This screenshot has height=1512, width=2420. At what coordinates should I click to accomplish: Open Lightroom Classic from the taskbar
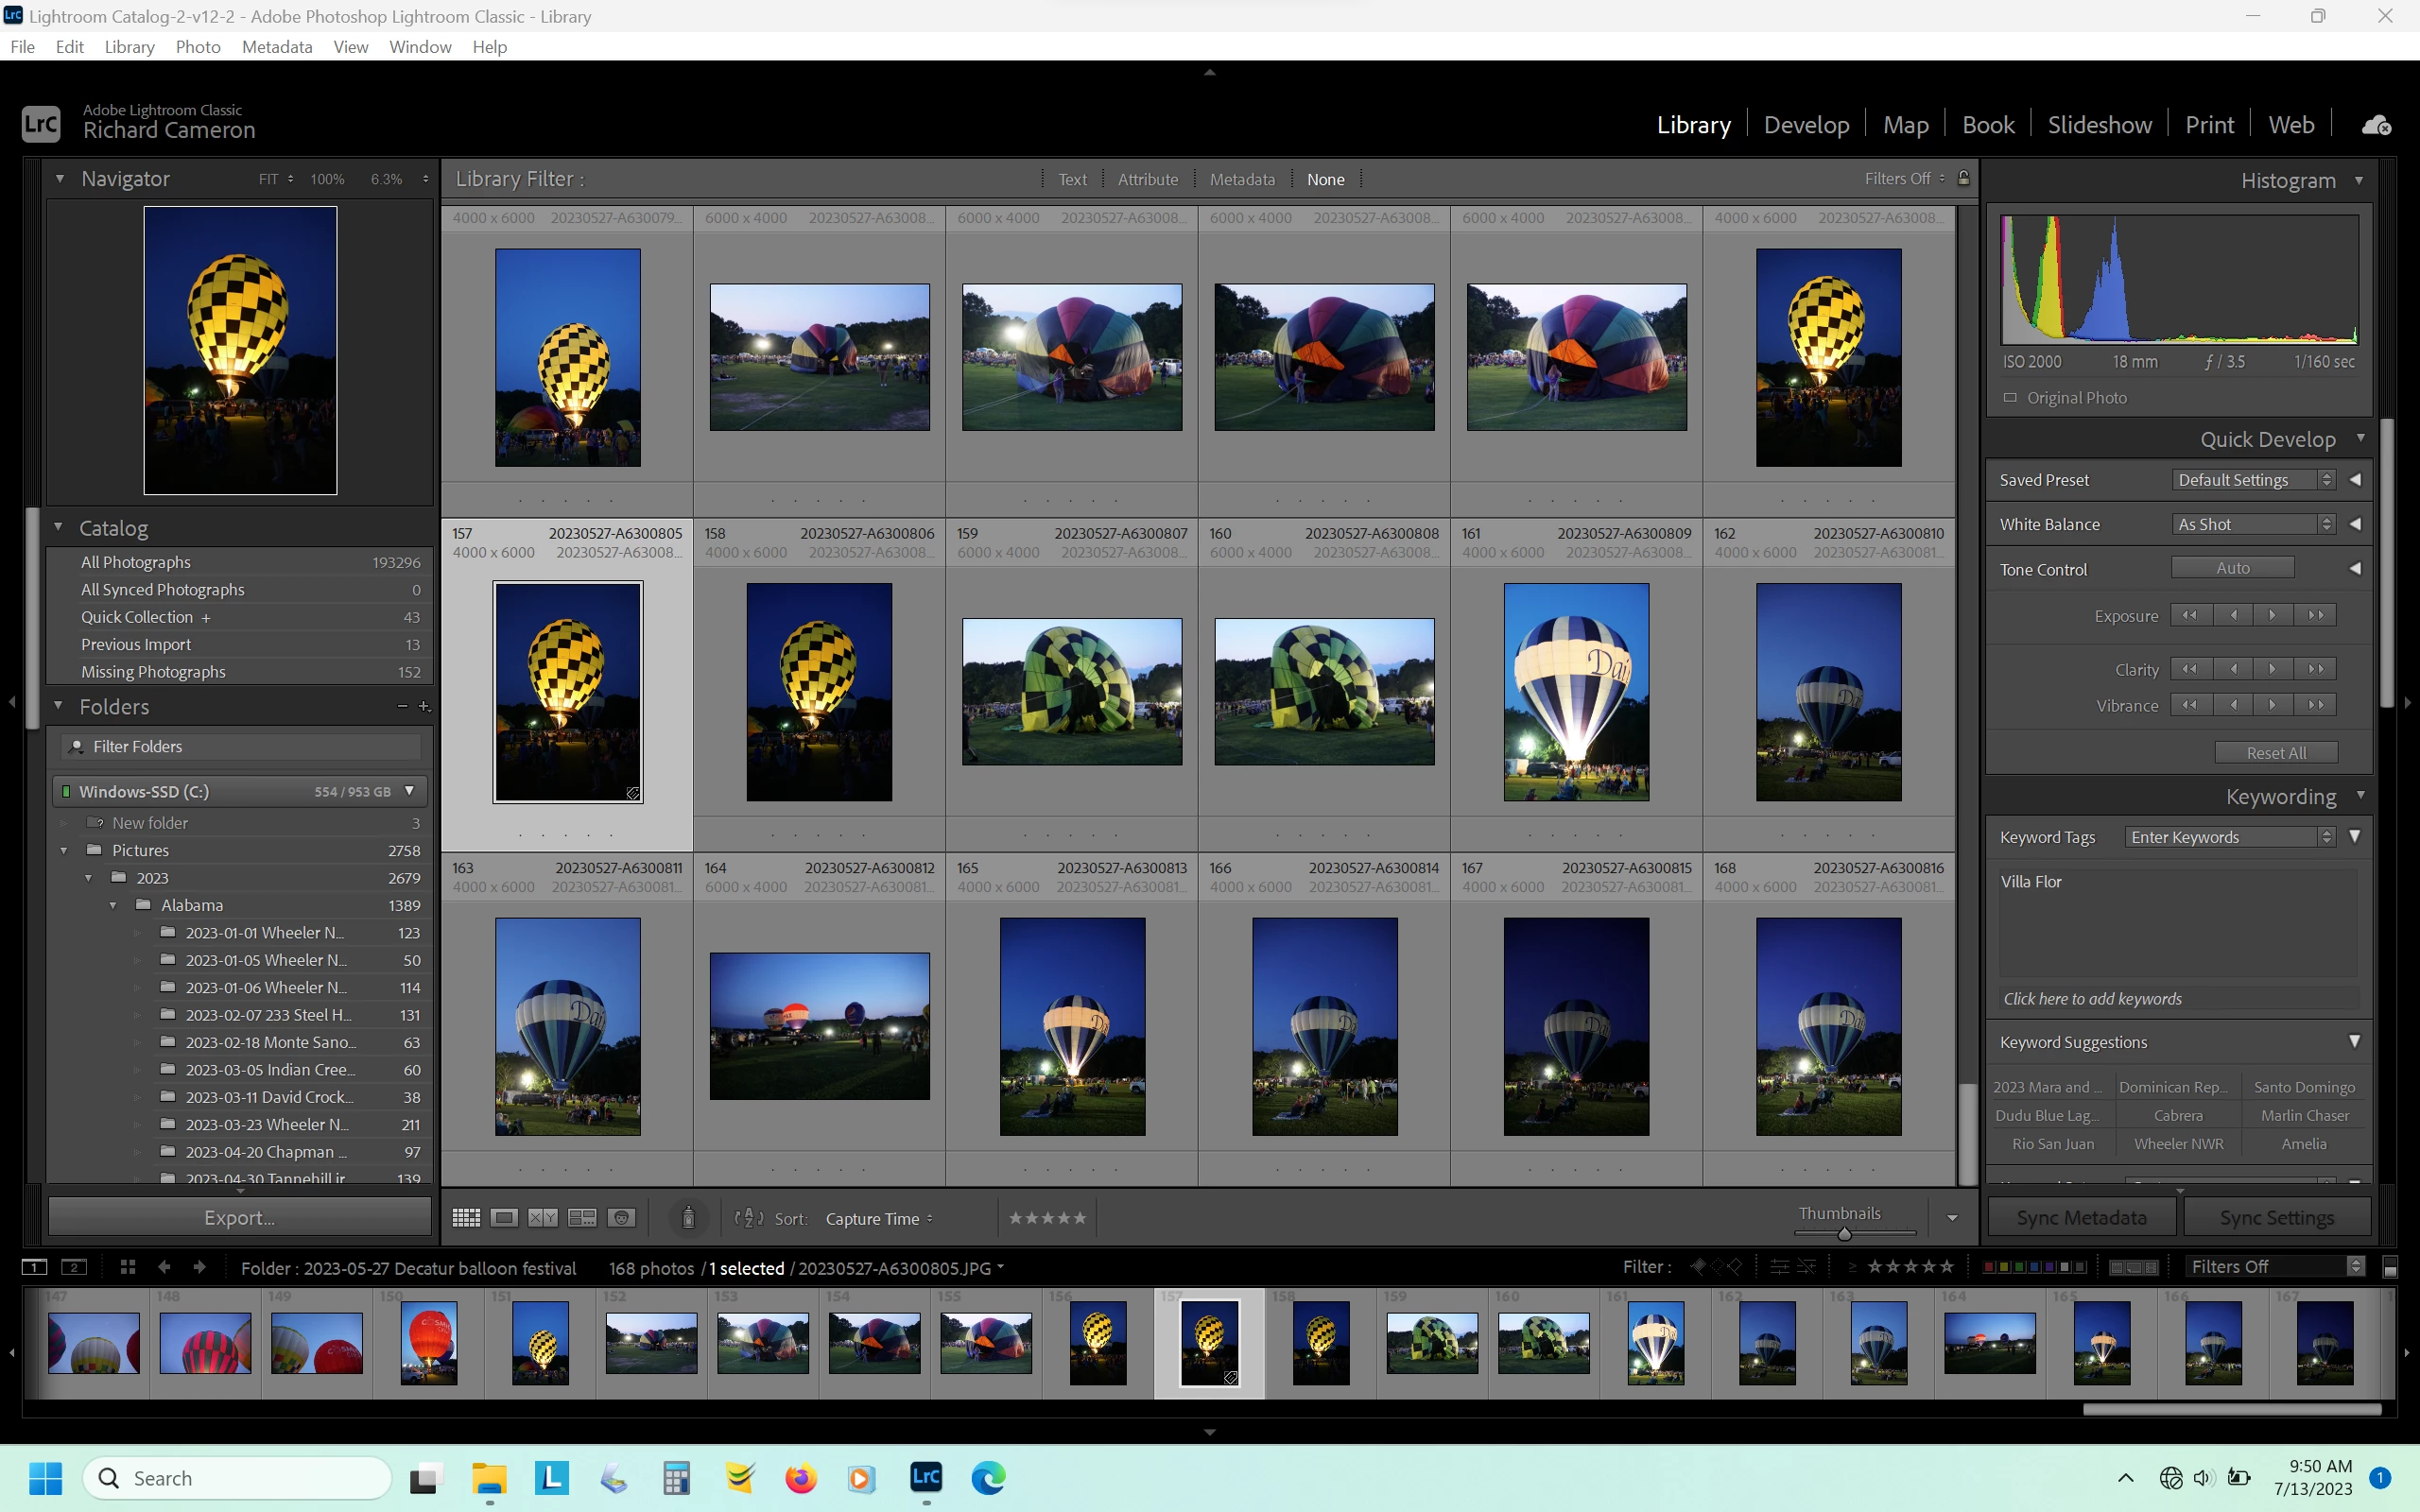point(926,1477)
